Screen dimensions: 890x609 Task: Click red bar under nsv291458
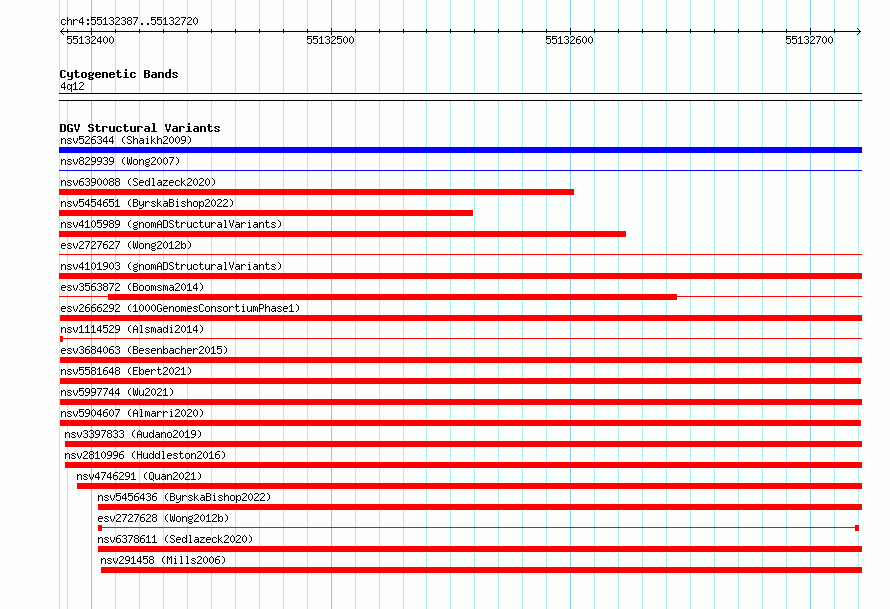(481, 570)
